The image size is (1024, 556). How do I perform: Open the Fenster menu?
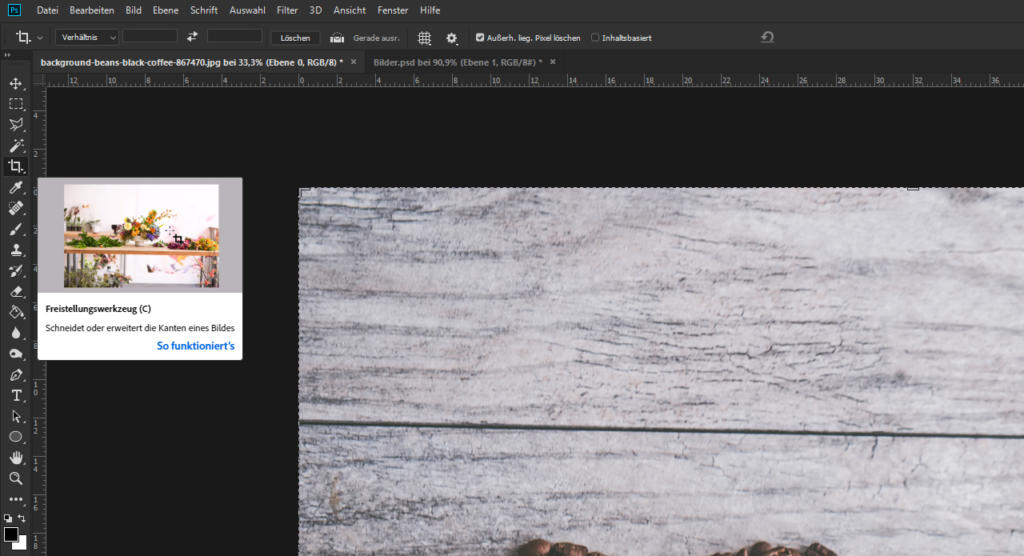392,10
